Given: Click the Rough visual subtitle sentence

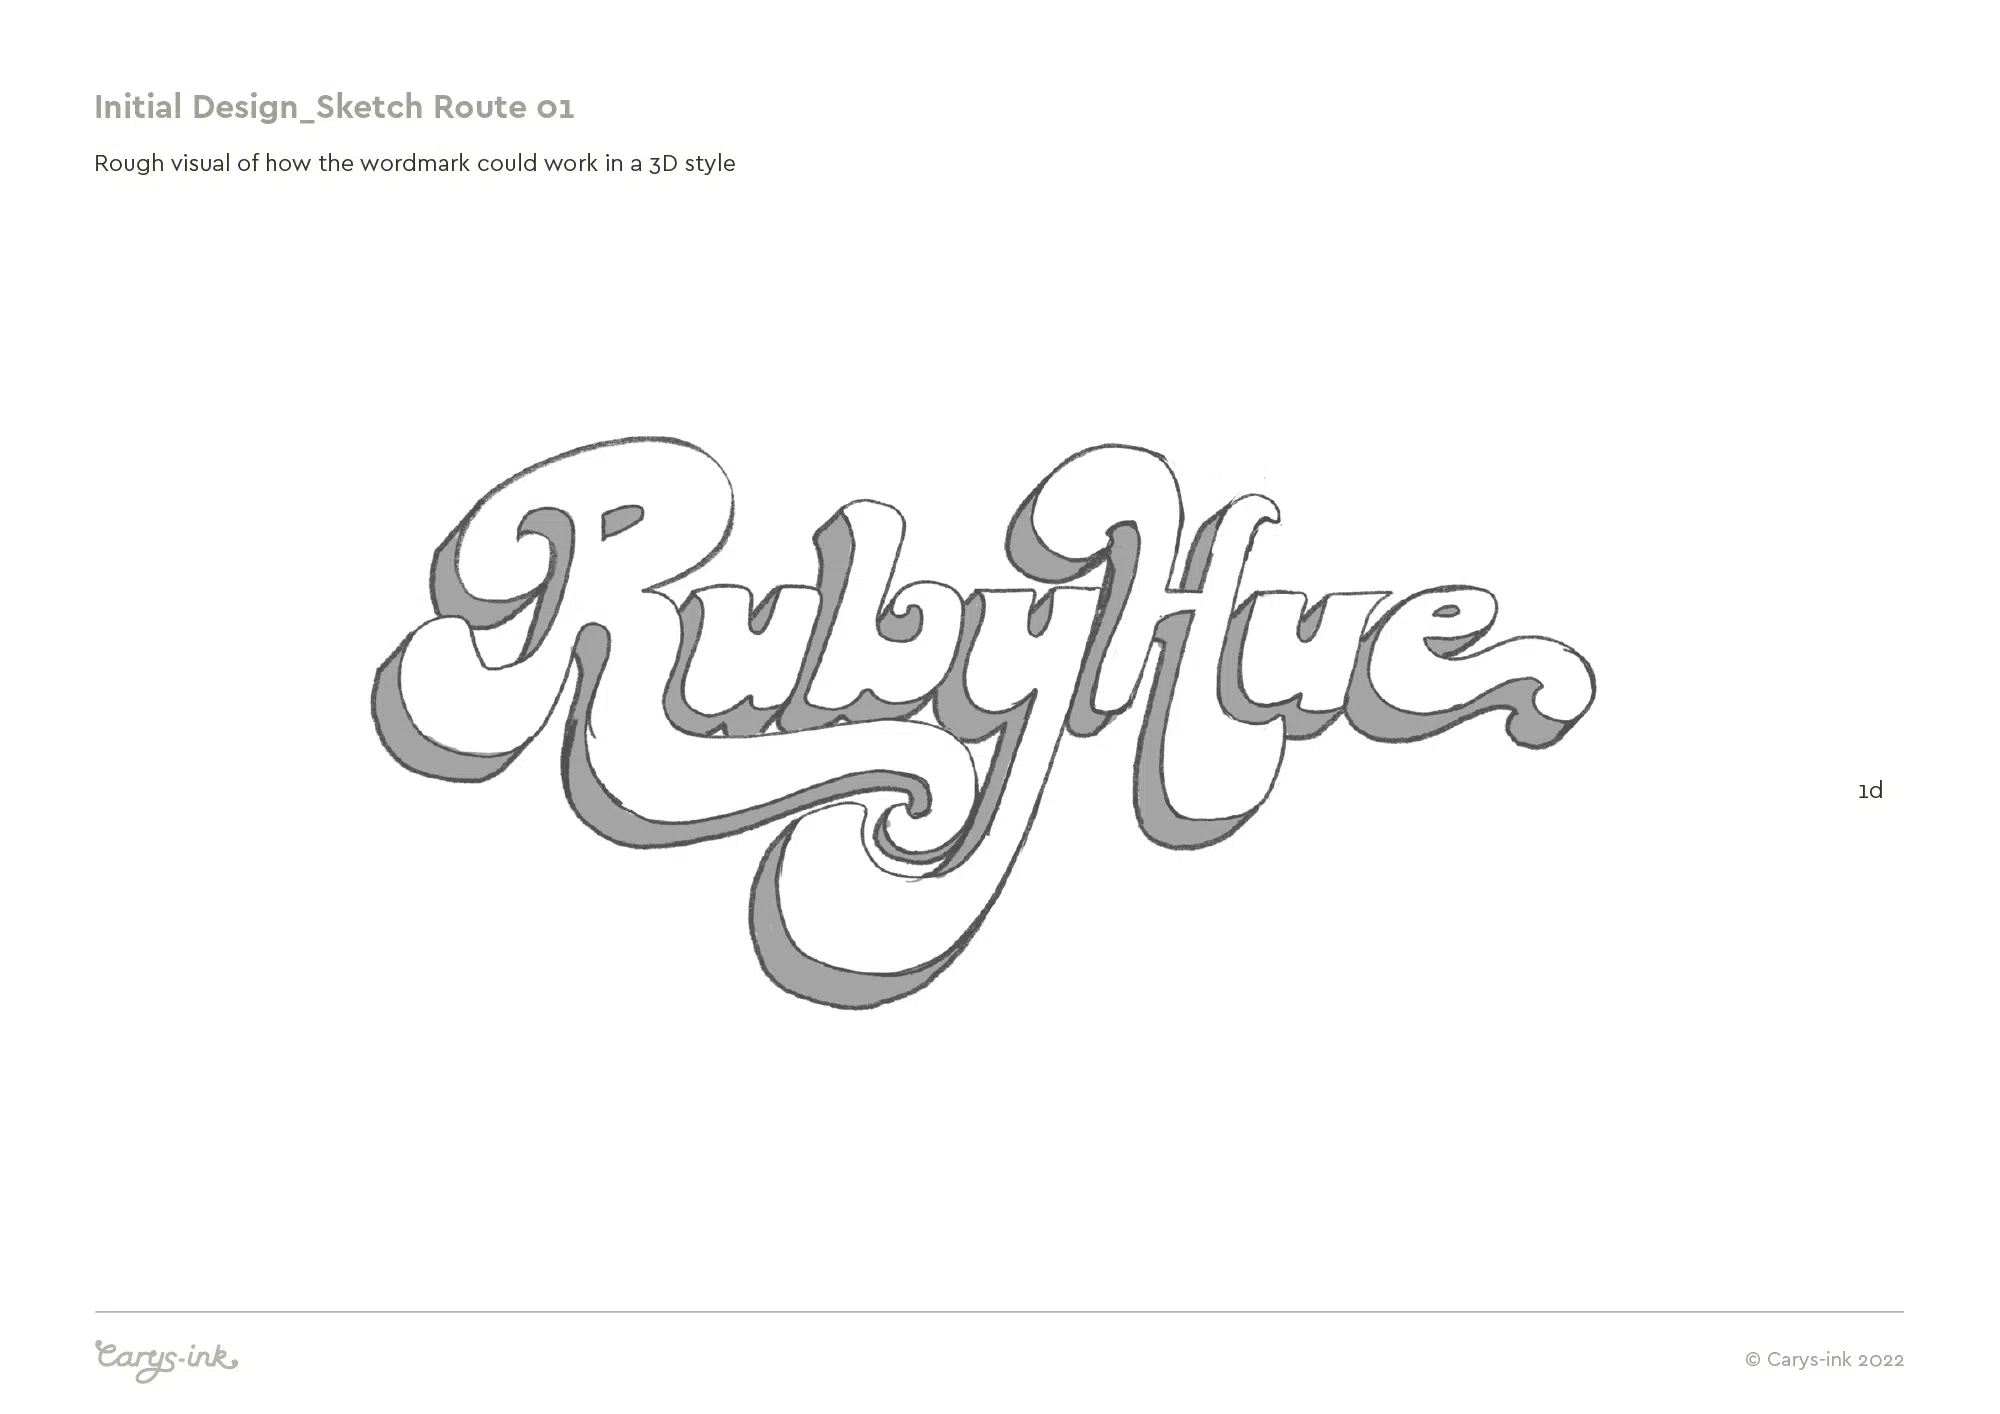Looking at the screenshot, I should point(415,163).
